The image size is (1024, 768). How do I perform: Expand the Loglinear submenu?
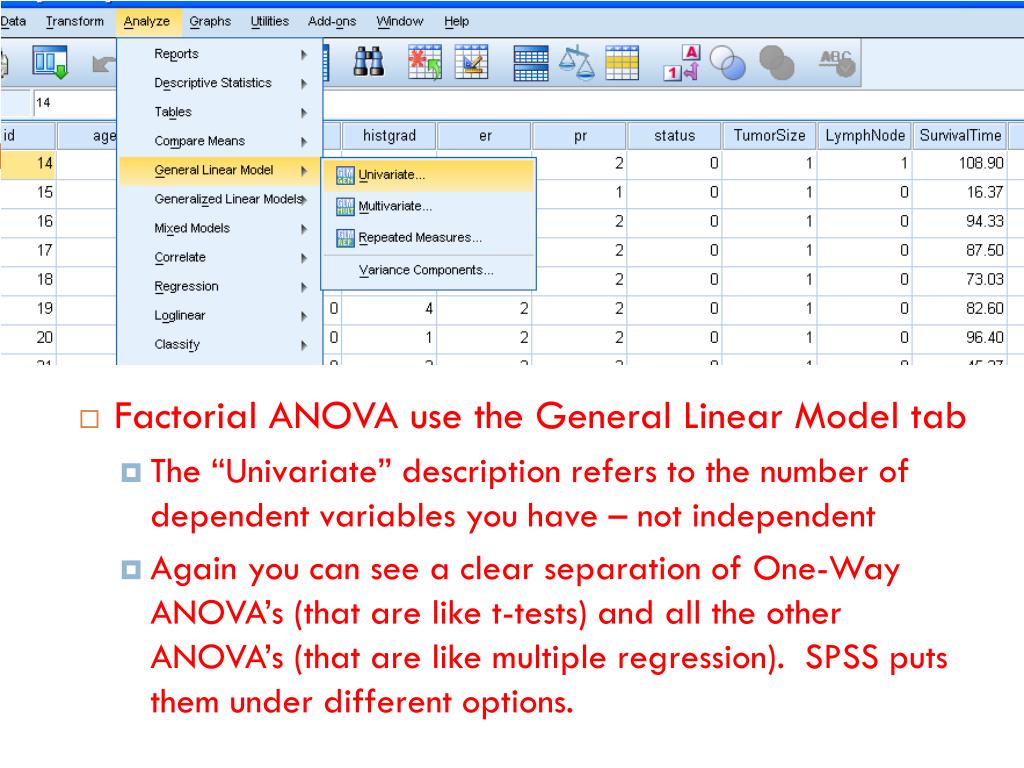(x=219, y=315)
